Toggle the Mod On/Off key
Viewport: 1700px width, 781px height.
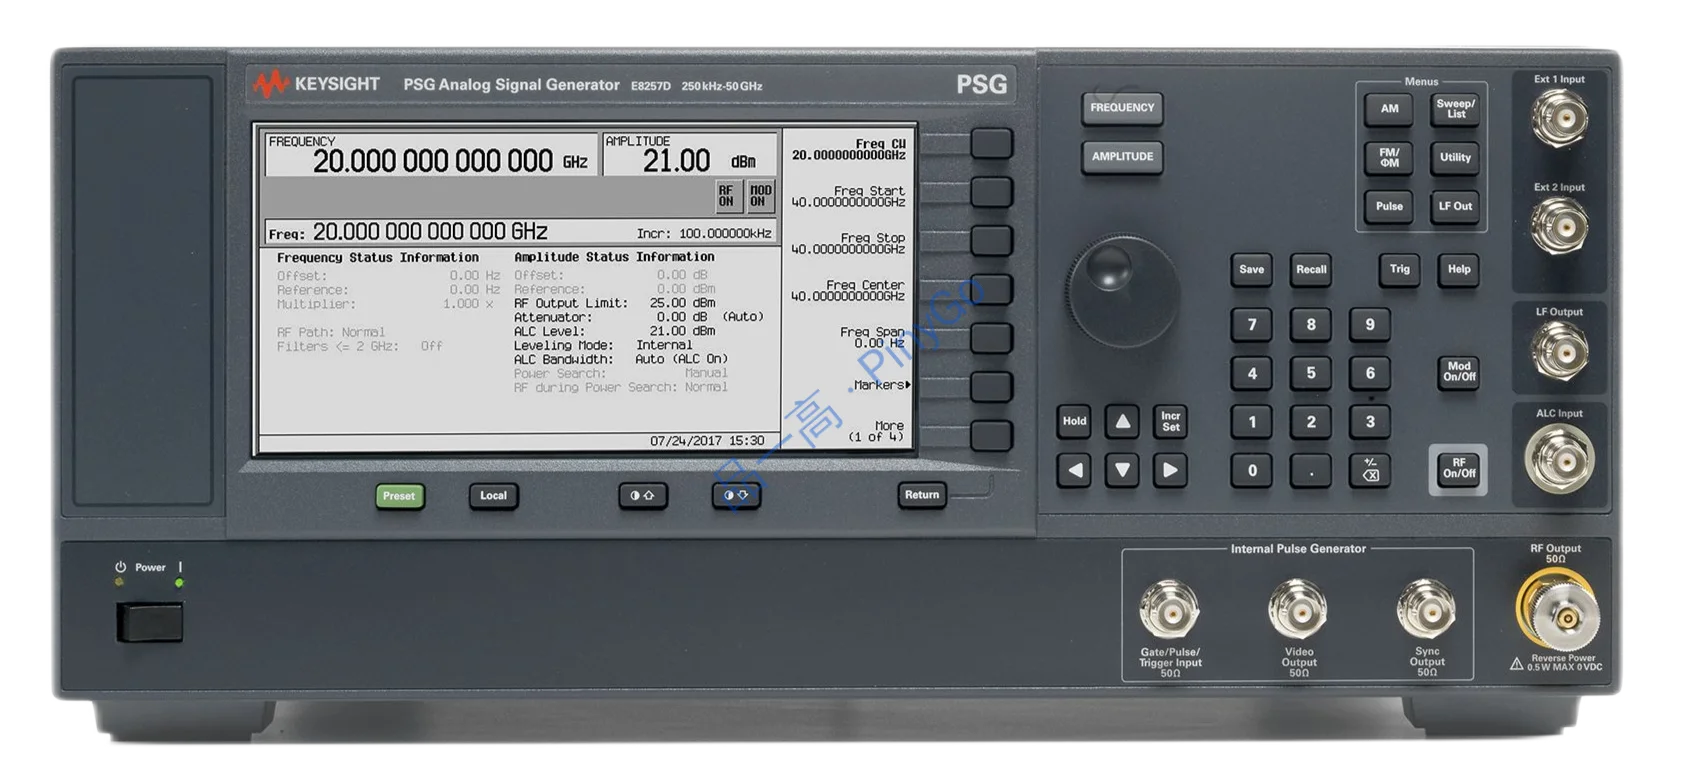point(1459,372)
